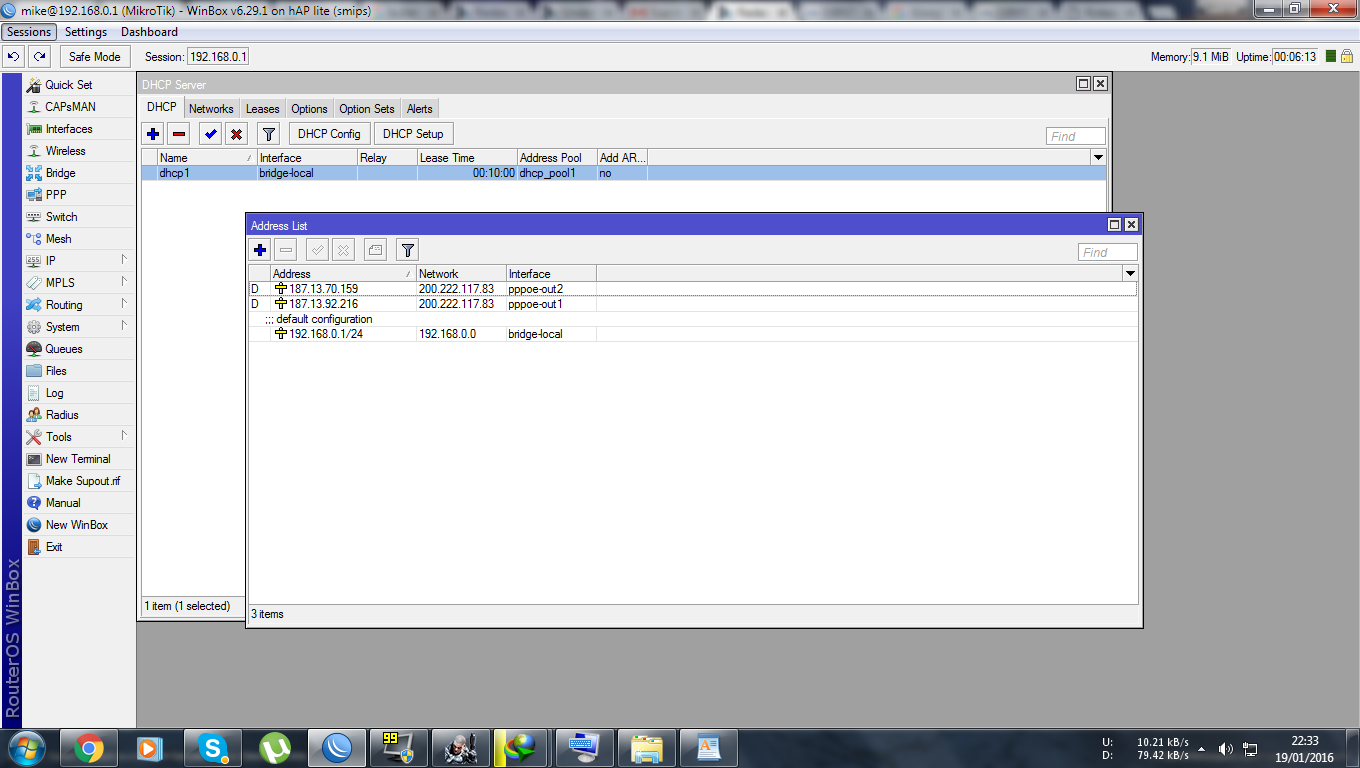Viewport: 1360px width, 768px height.
Task: Open the Settings menu
Action: [86, 32]
